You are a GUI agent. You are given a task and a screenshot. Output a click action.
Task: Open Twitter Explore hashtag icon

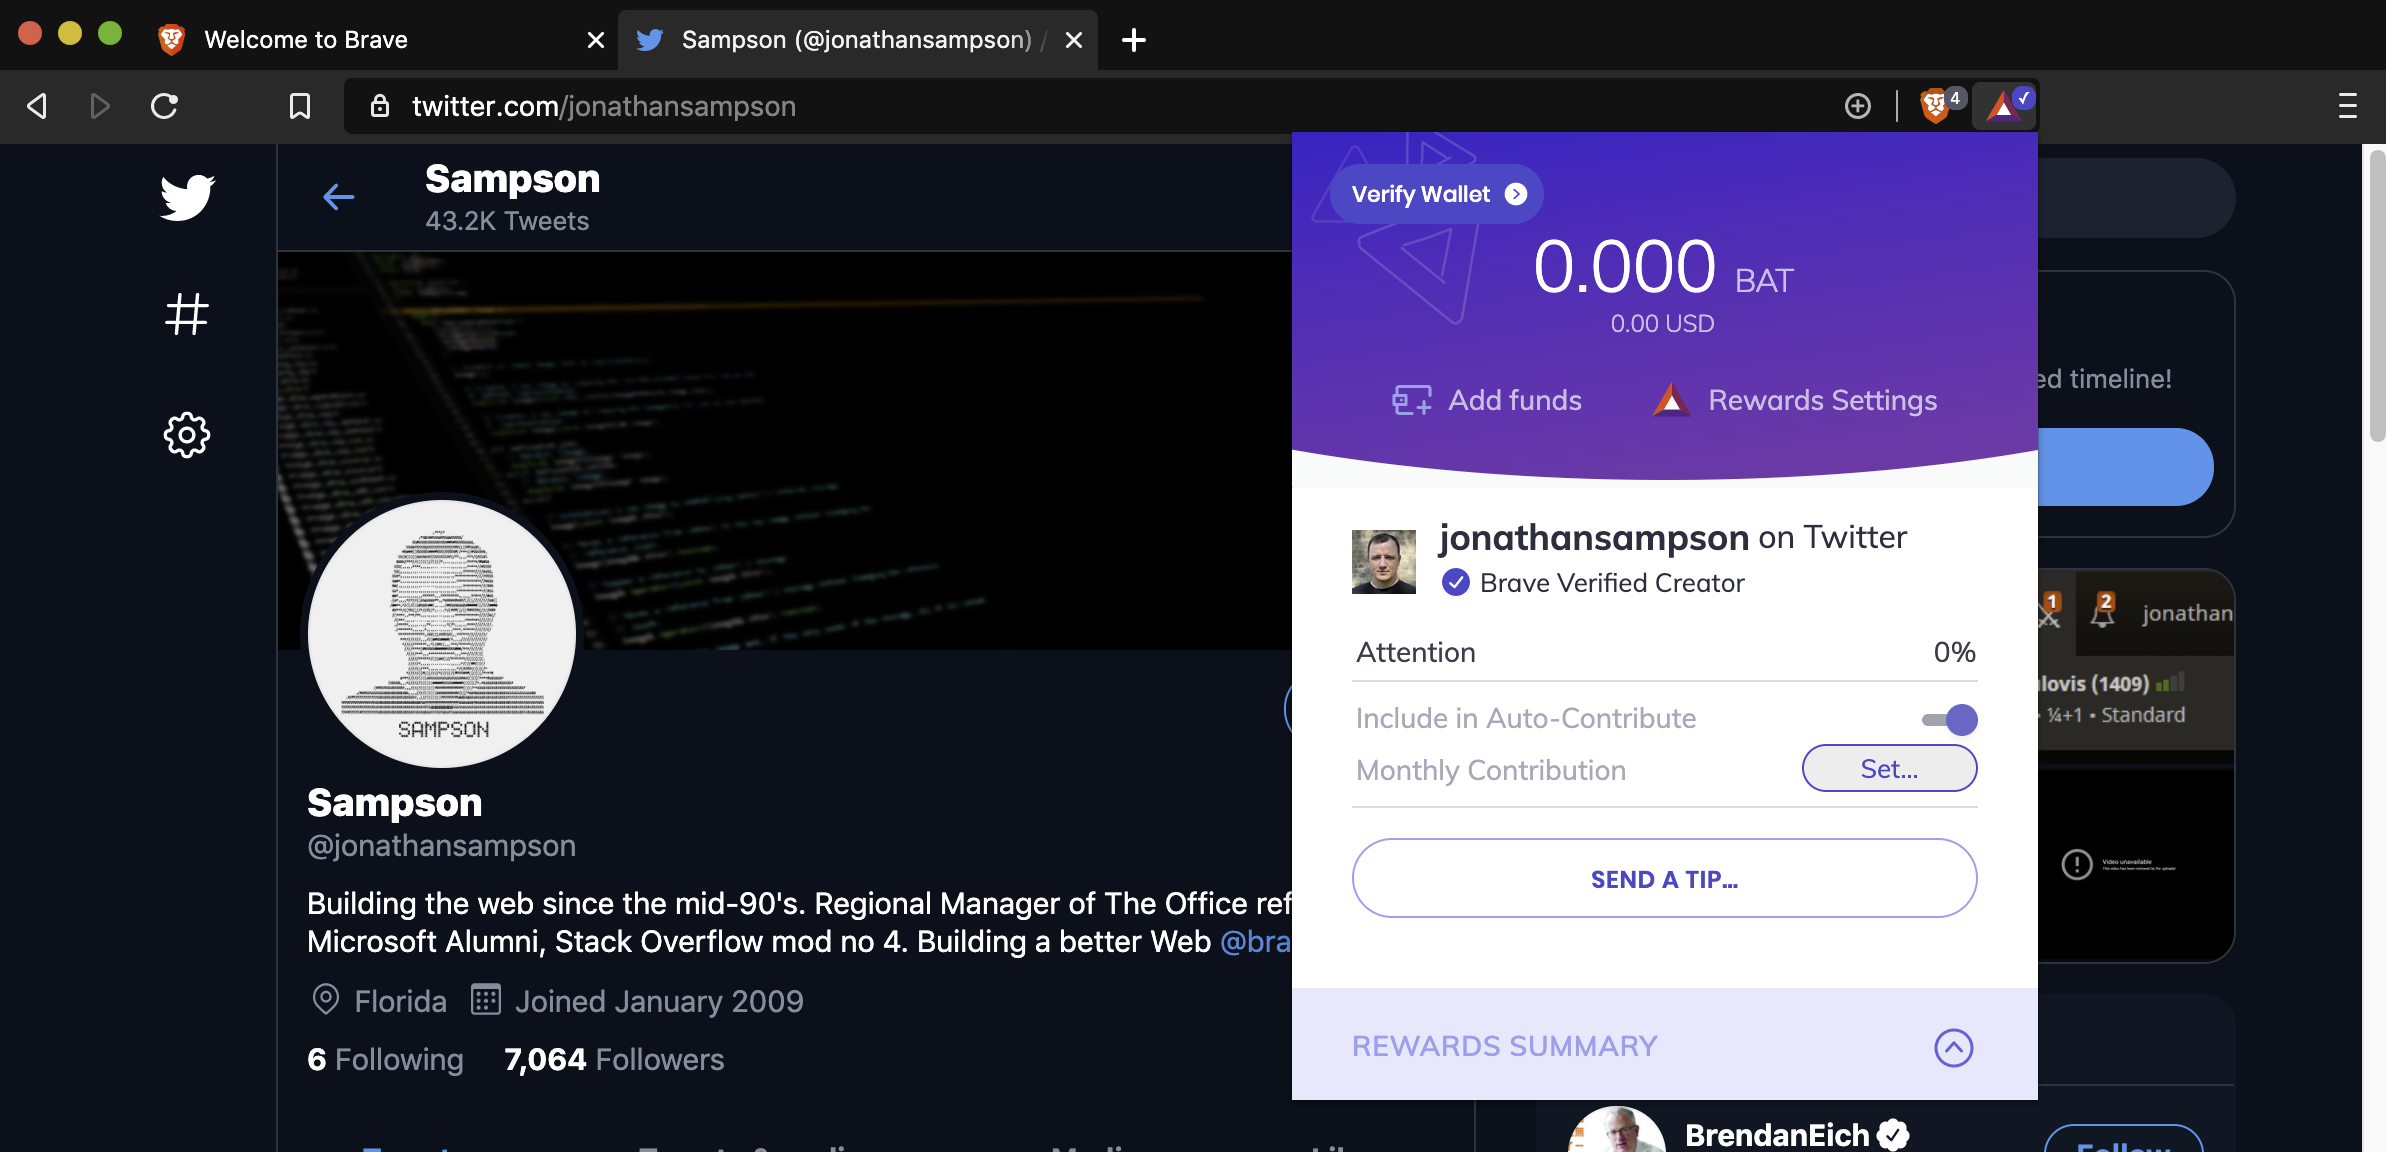pyautogui.click(x=186, y=314)
